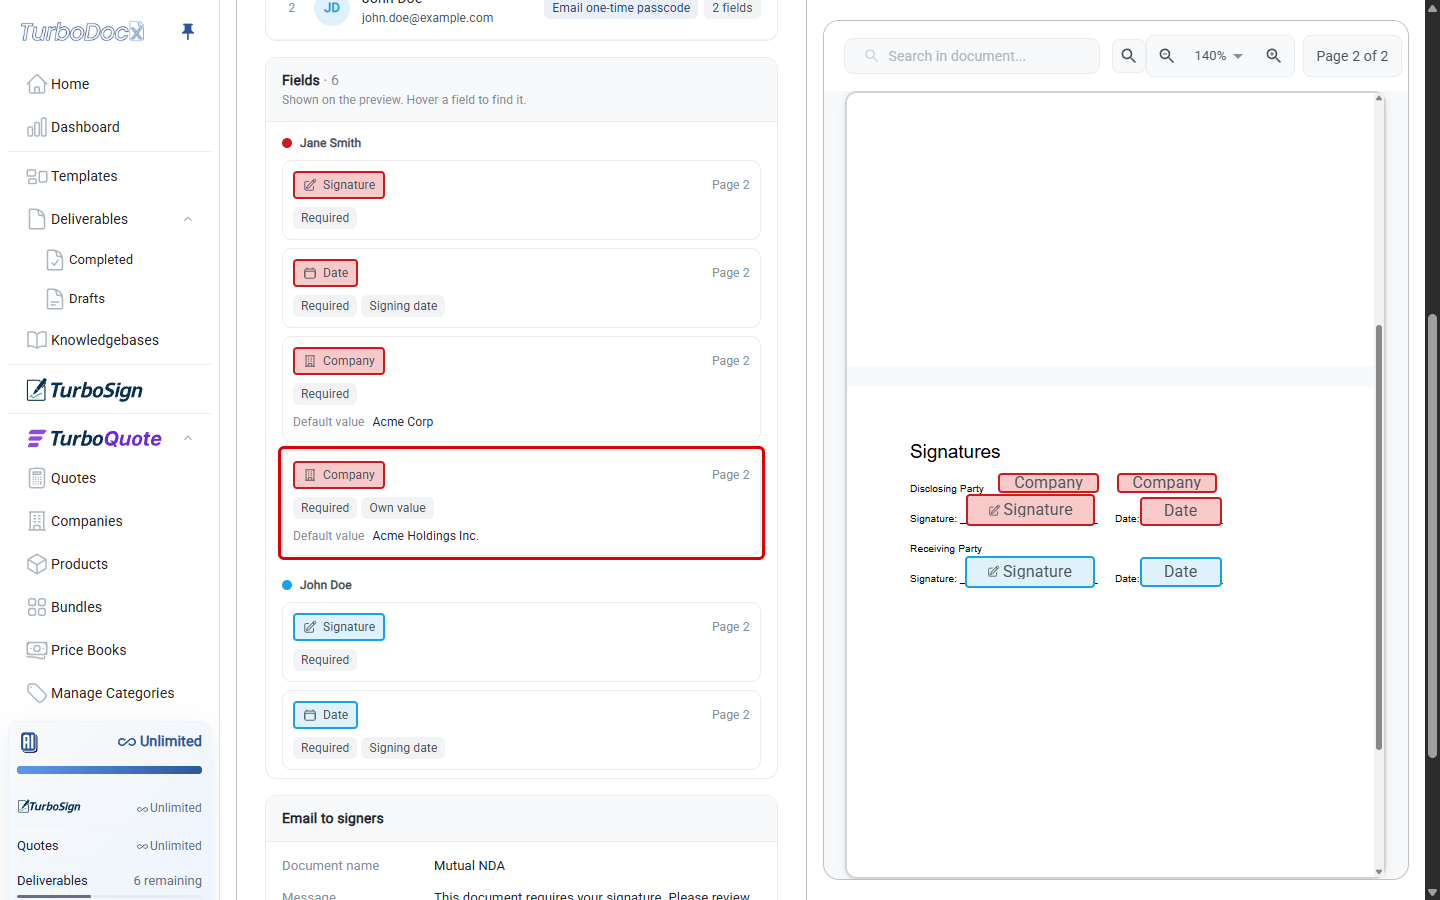The height and width of the screenshot is (900, 1440).
Task: Open Dashboard via its bar-chart icon
Action: pyautogui.click(x=37, y=127)
